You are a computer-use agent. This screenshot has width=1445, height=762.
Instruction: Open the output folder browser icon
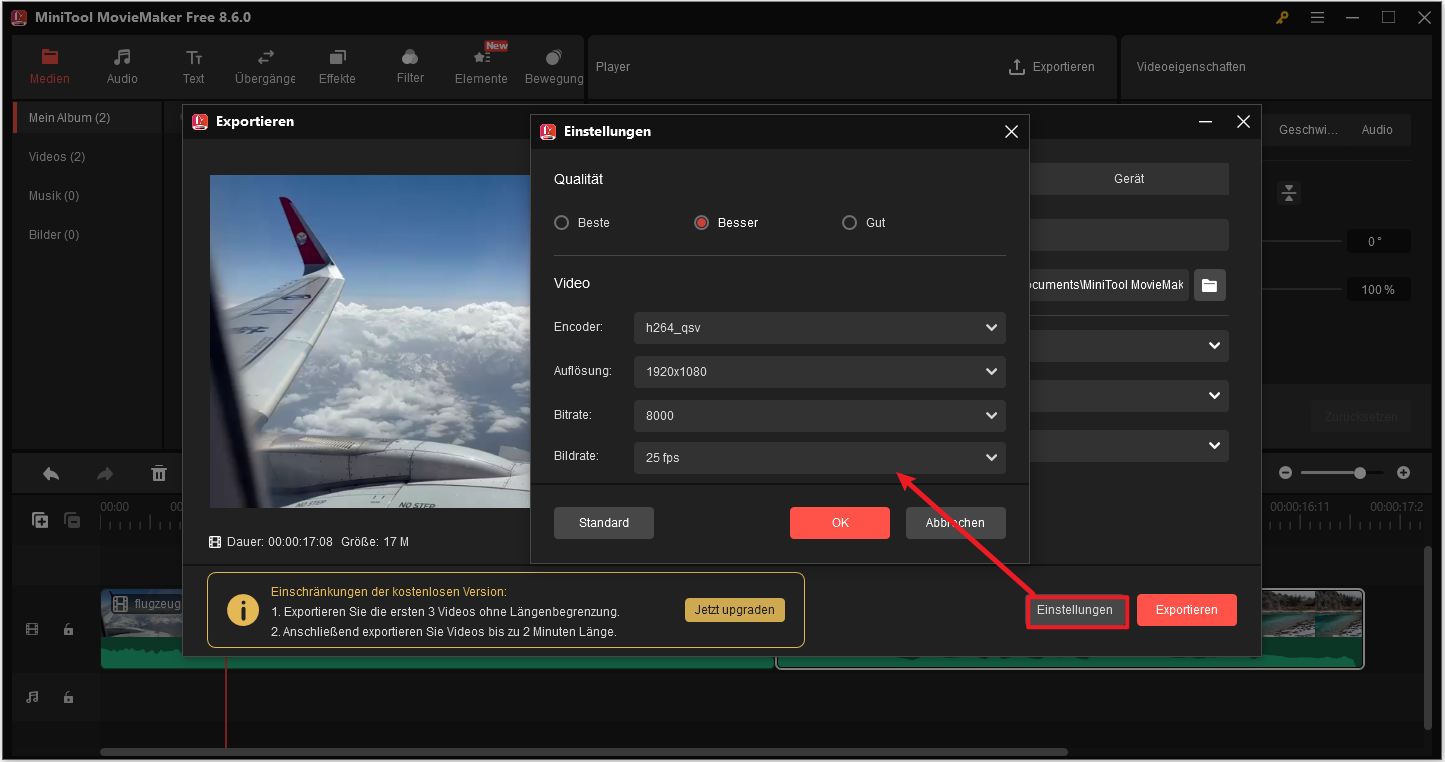pos(1209,285)
